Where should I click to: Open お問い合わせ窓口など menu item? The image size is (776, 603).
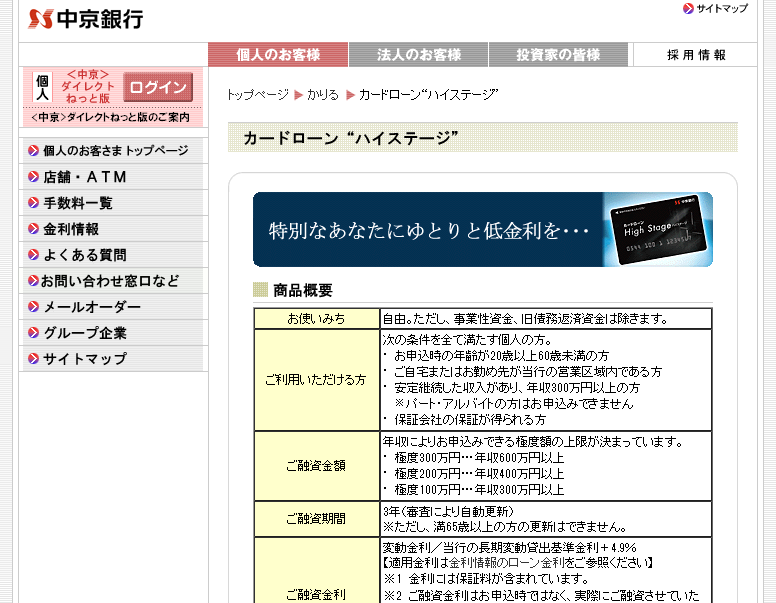coord(110,281)
